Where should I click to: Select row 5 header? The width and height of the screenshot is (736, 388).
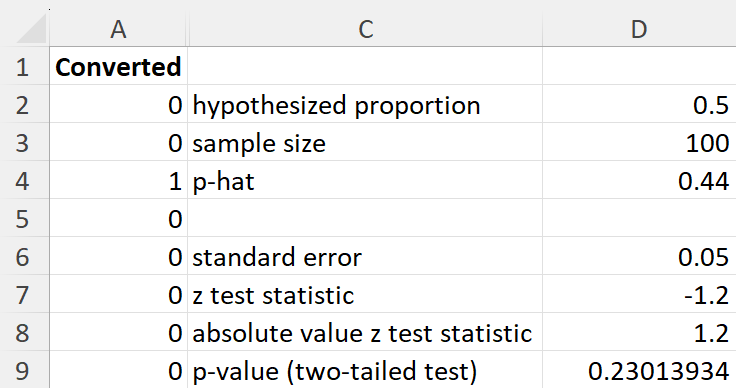[x=24, y=218]
